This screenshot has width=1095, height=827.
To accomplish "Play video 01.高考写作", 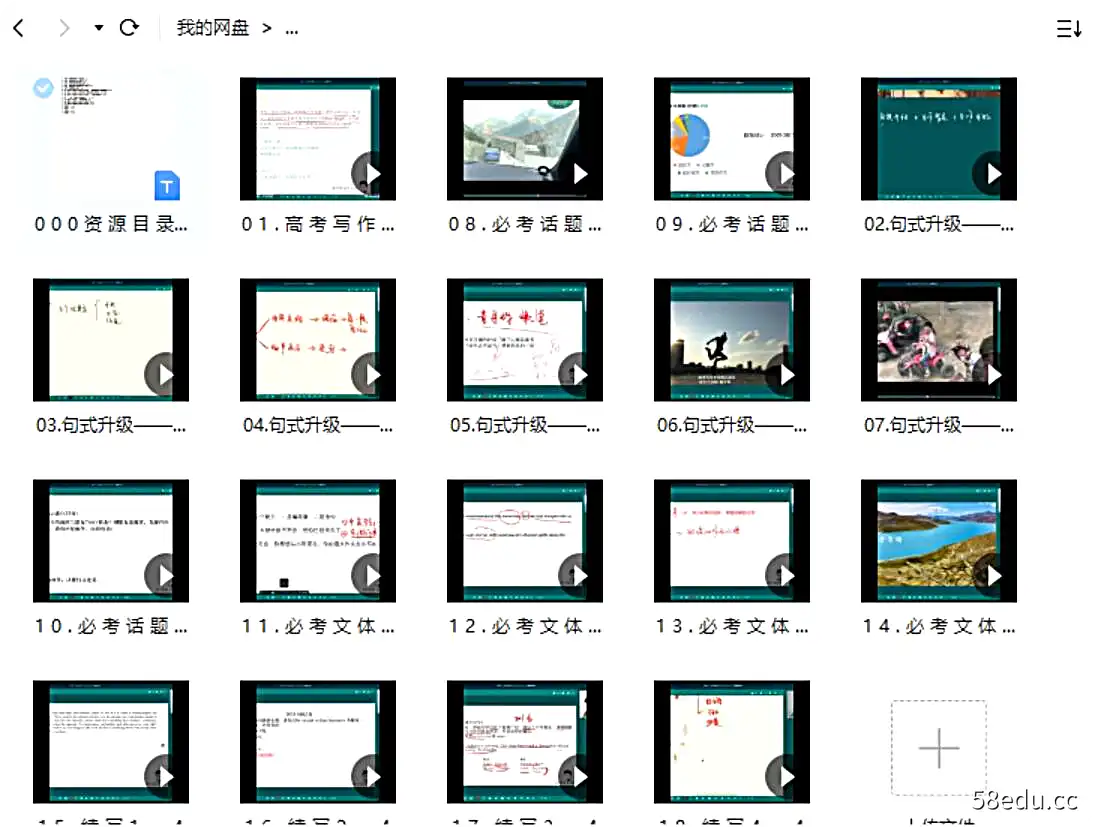I will click(318, 139).
